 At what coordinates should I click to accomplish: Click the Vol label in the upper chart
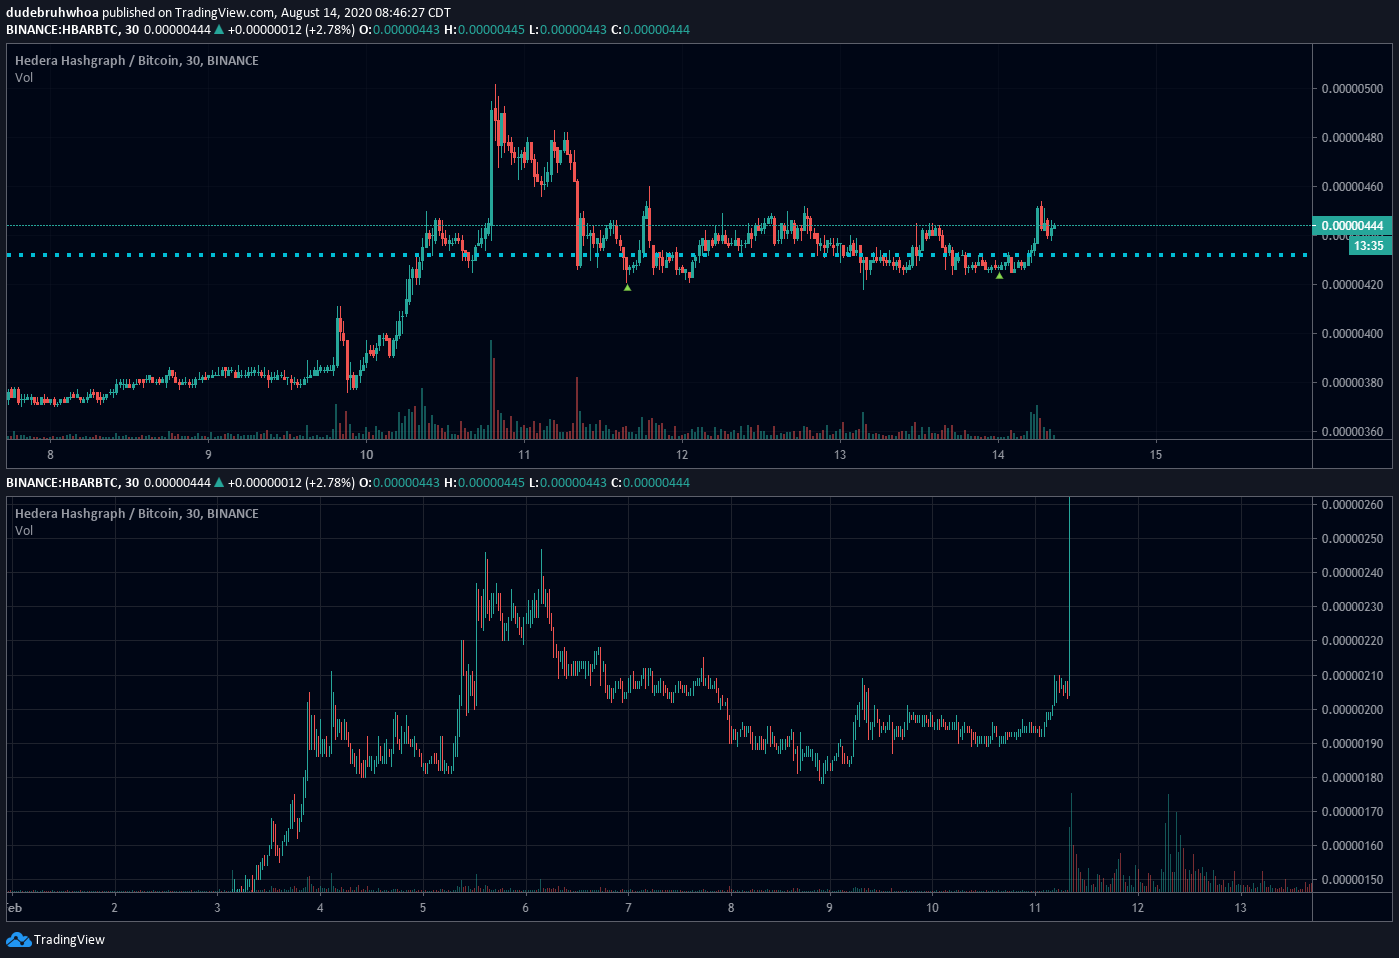tap(24, 78)
